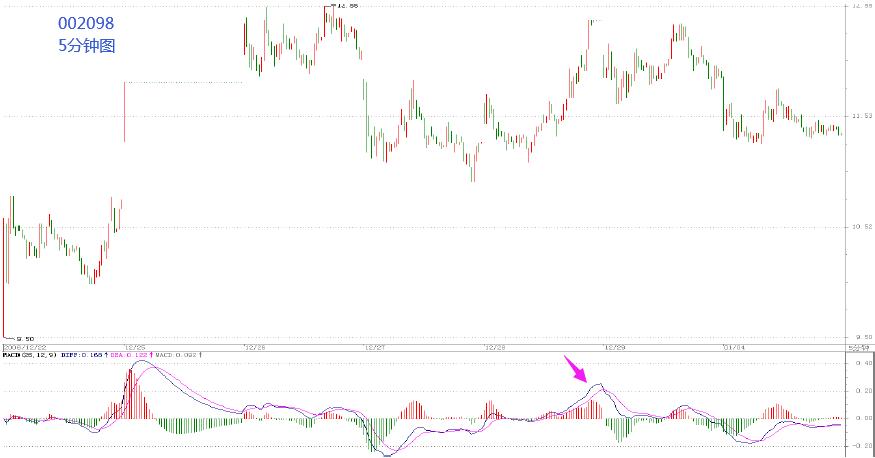Select the 12/29 date marker on time axis

click(x=616, y=347)
